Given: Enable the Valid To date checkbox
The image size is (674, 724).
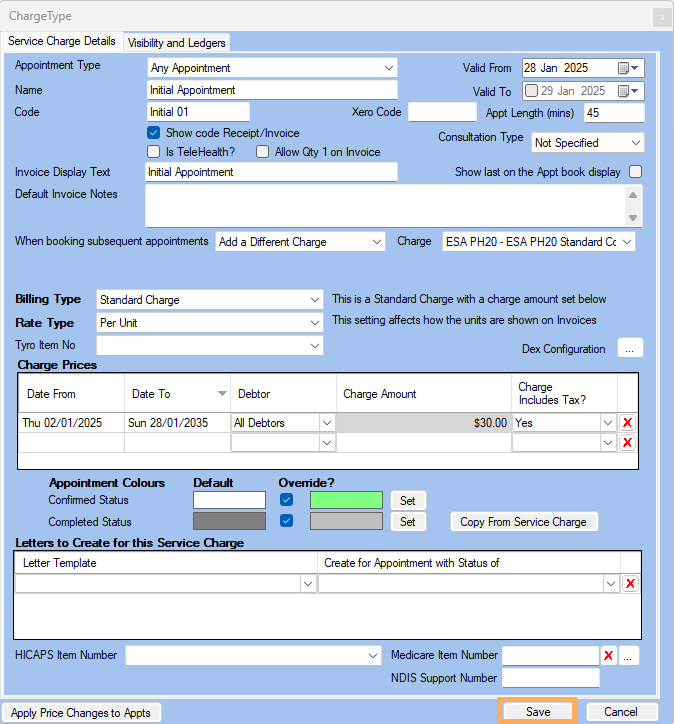Looking at the screenshot, I should tap(531, 90).
